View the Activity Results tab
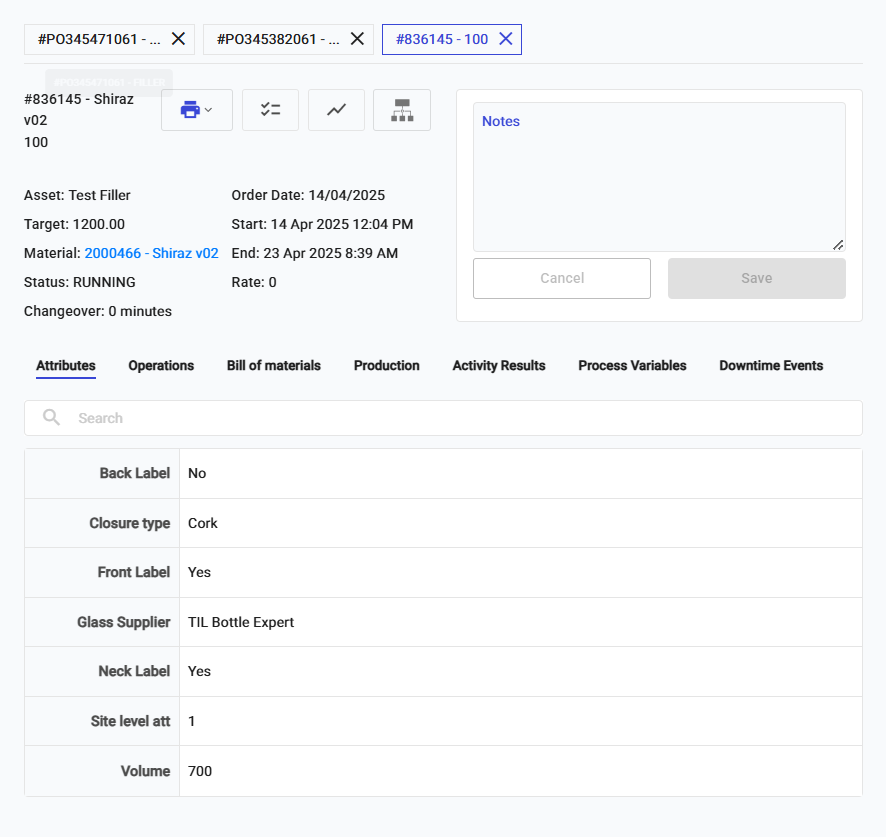The width and height of the screenshot is (886, 837). coord(499,366)
